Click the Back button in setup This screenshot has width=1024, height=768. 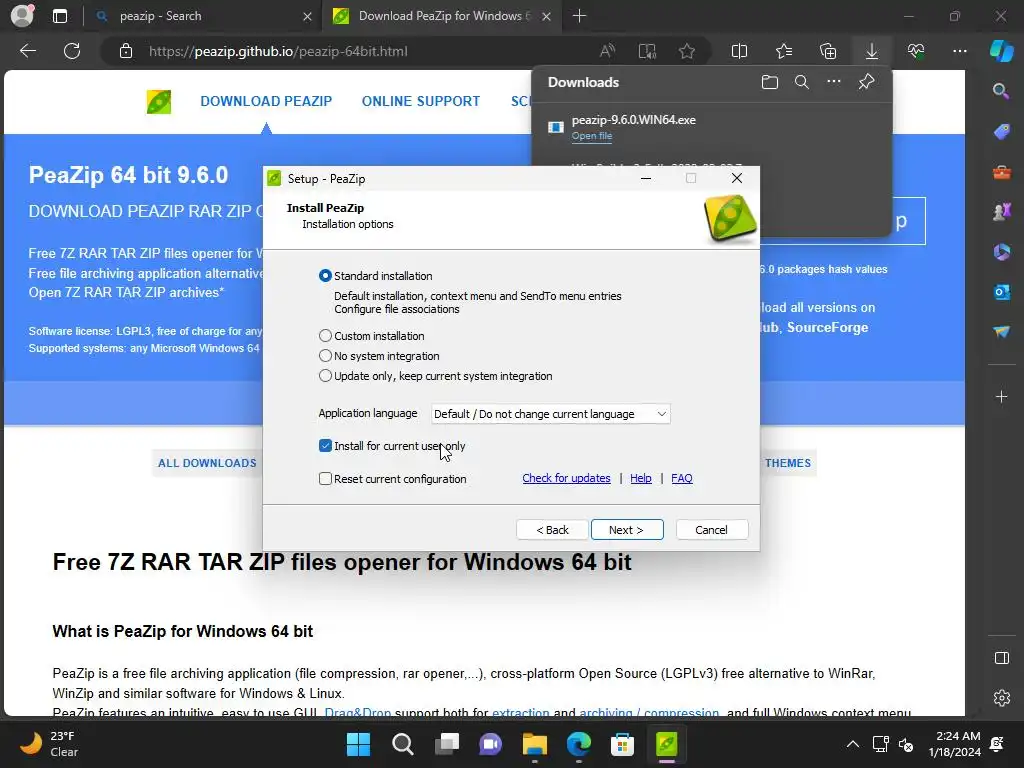coord(552,530)
